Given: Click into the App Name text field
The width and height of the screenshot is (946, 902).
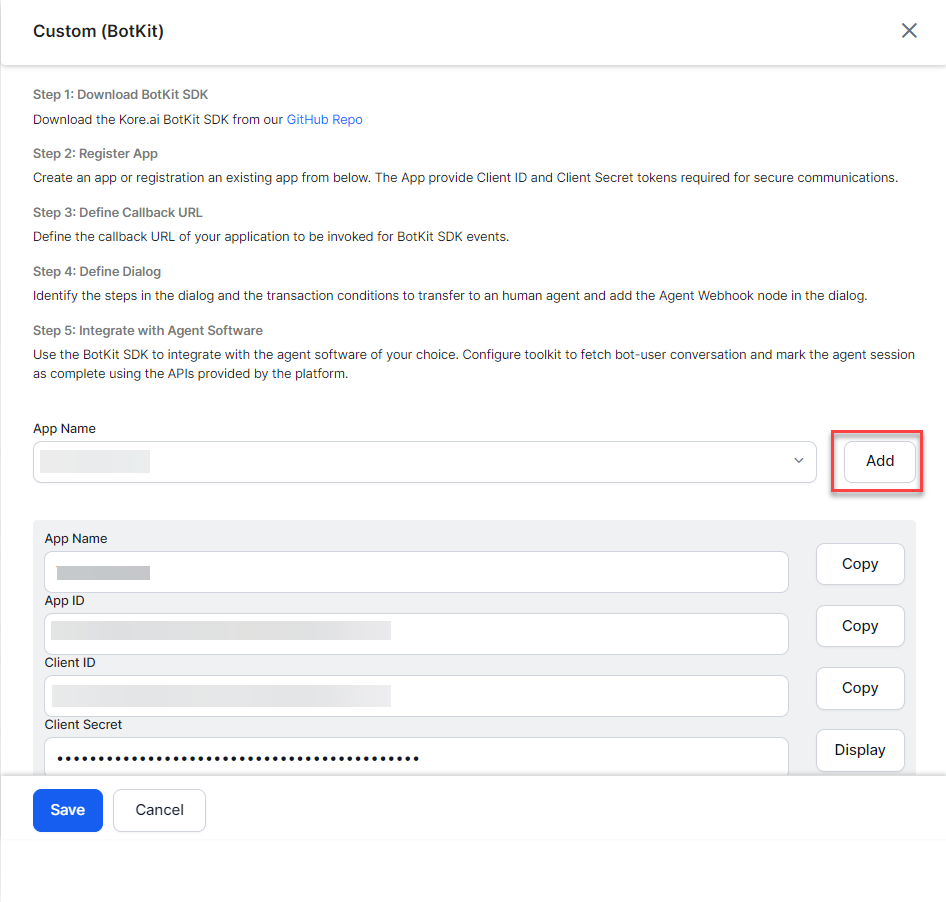Looking at the screenshot, I should click(x=416, y=572).
